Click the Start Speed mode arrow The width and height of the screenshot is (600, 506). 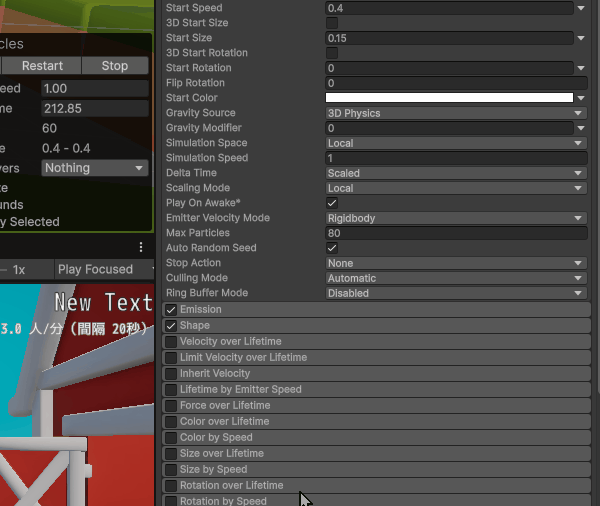581,8
